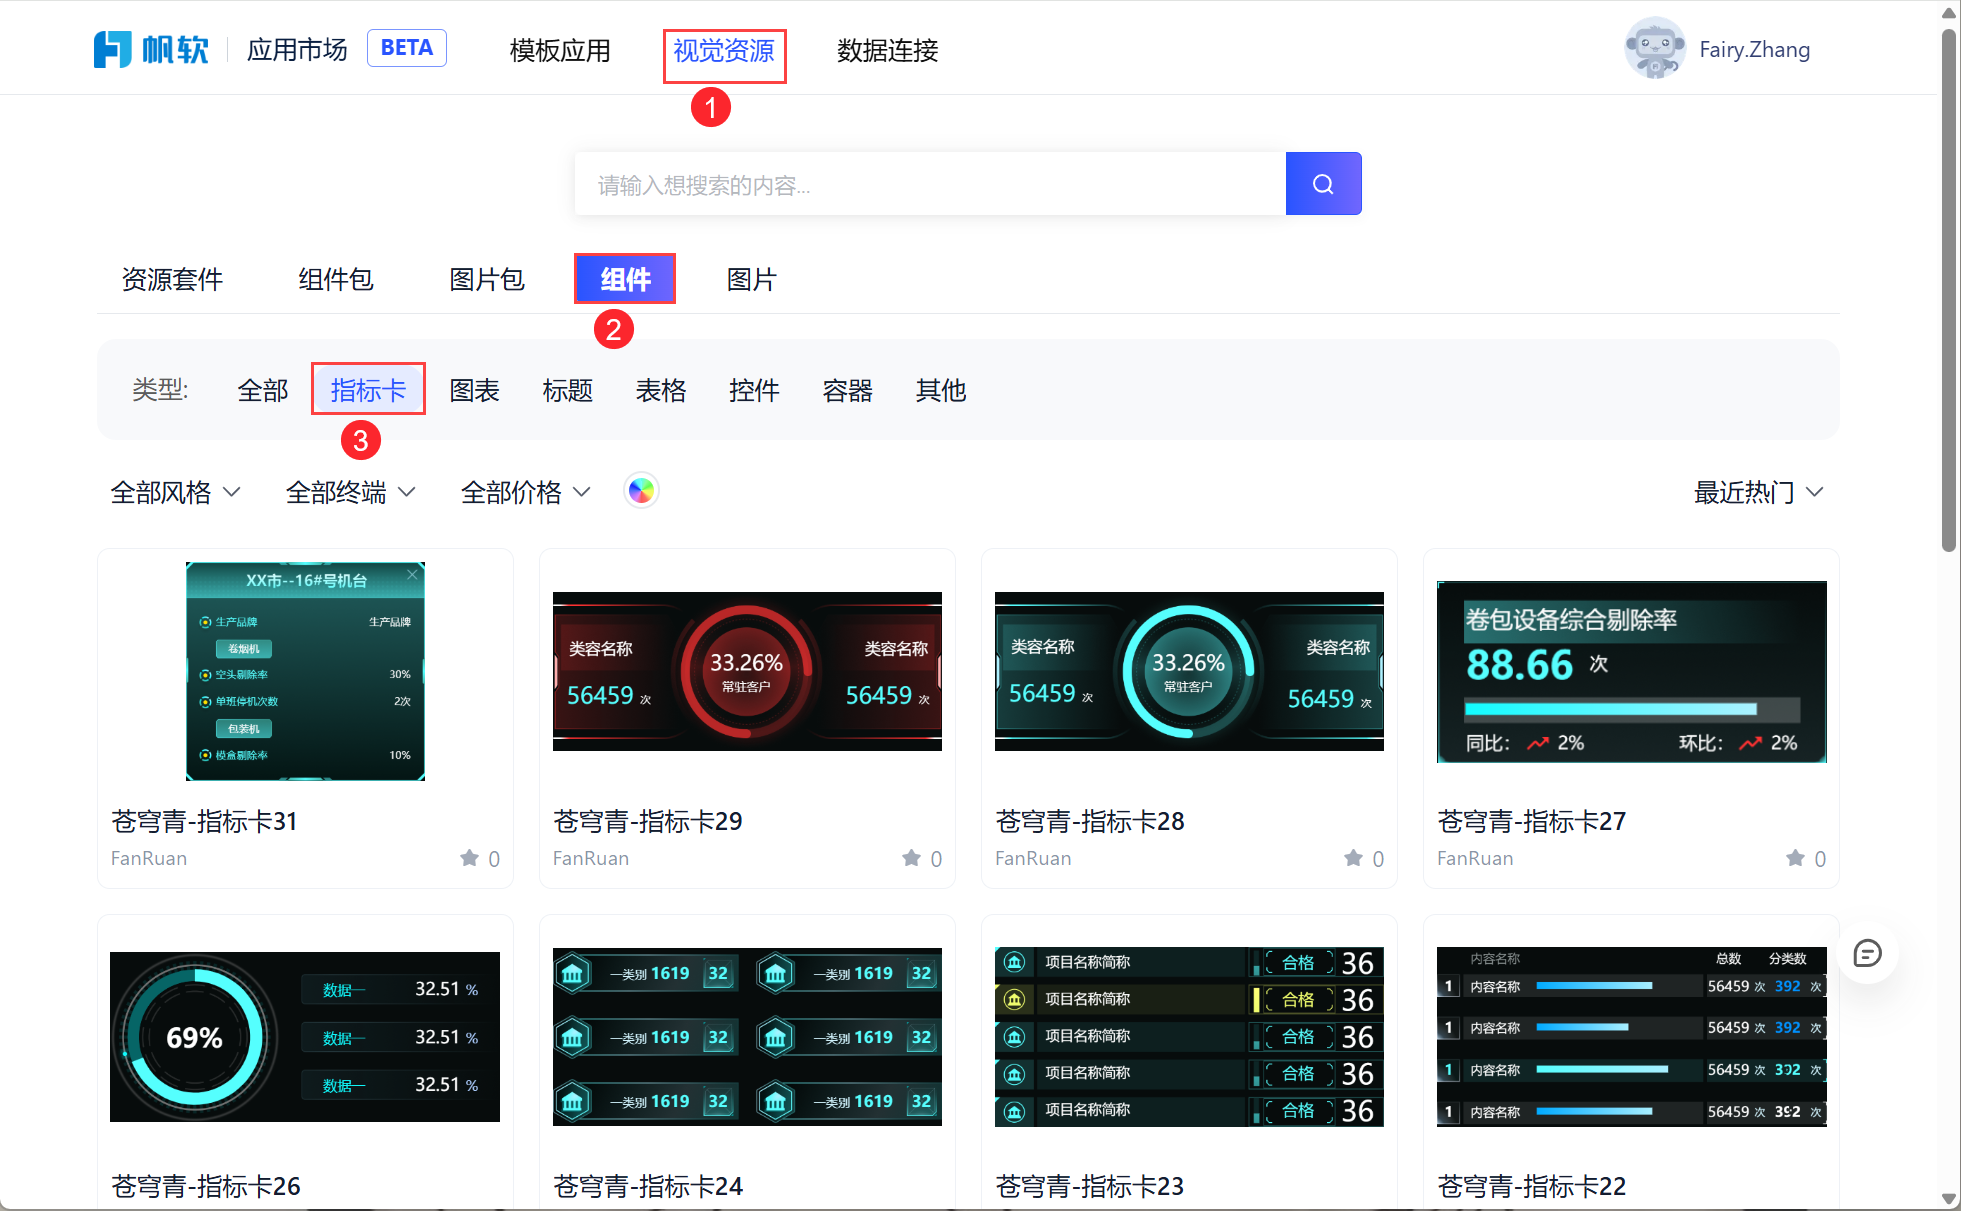The height and width of the screenshot is (1211, 1961).
Task: Expand the 全部风格 dropdown
Action: (175, 492)
